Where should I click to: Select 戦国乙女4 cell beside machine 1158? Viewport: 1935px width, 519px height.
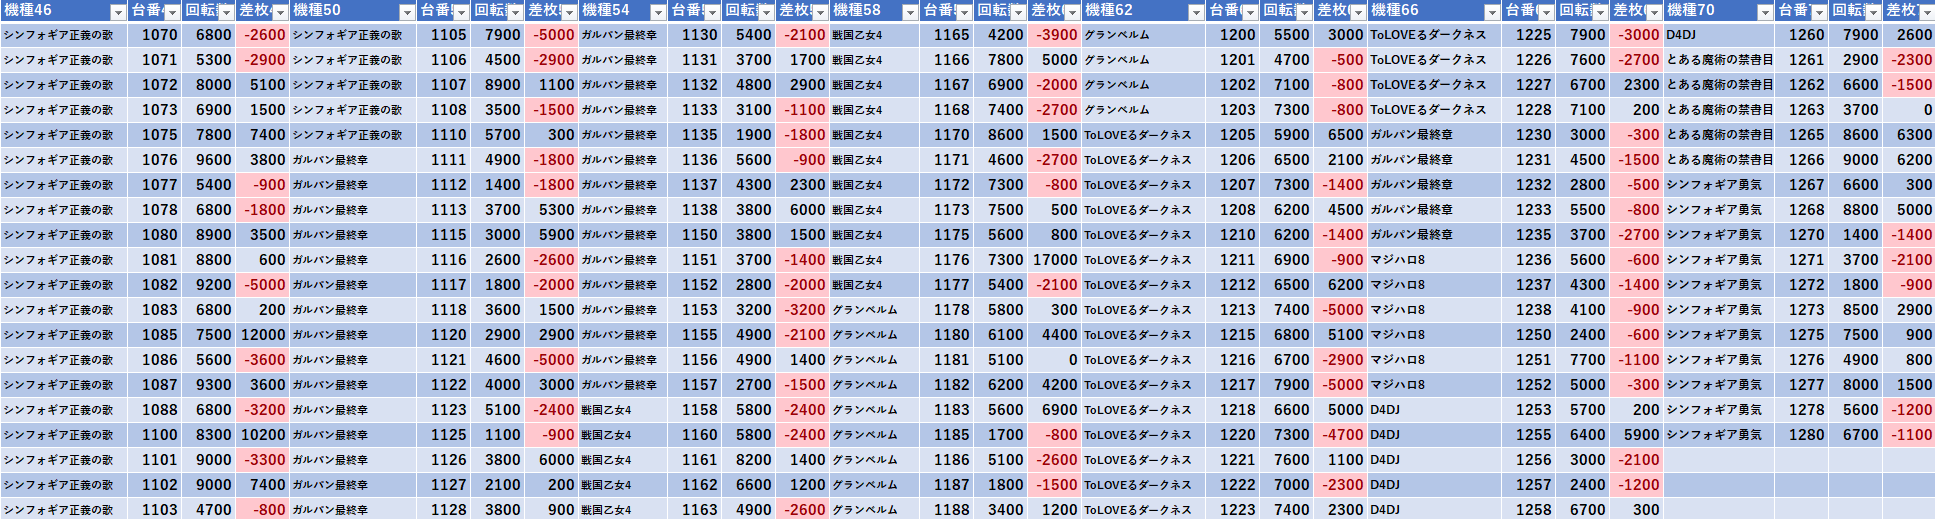tap(622, 410)
